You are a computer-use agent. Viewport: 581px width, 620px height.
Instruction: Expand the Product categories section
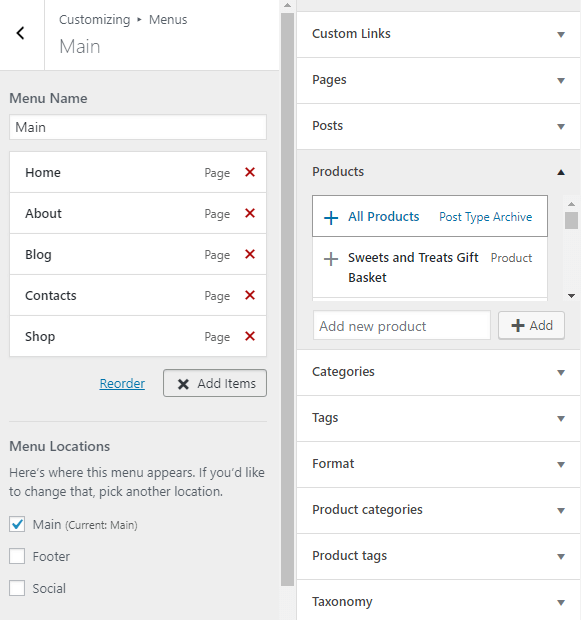[438, 510]
